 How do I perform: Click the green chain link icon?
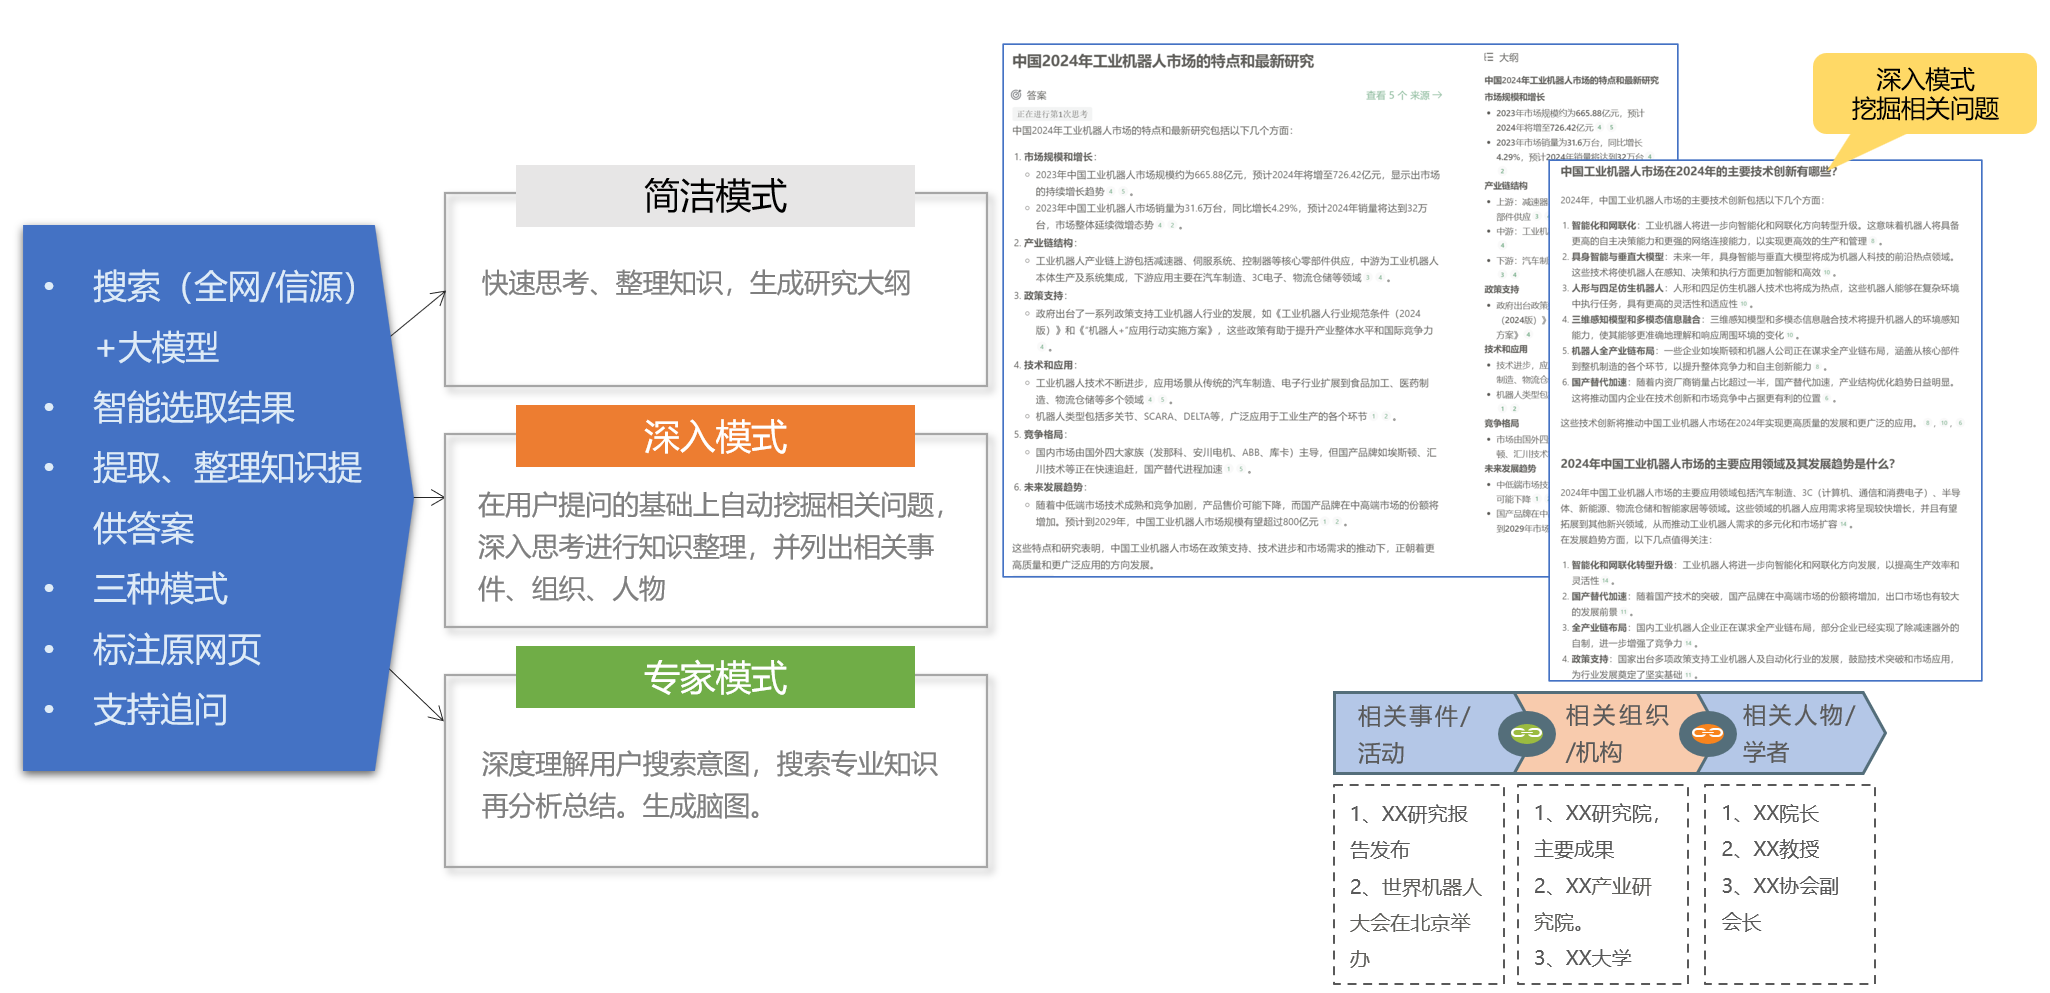click(1526, 734)
